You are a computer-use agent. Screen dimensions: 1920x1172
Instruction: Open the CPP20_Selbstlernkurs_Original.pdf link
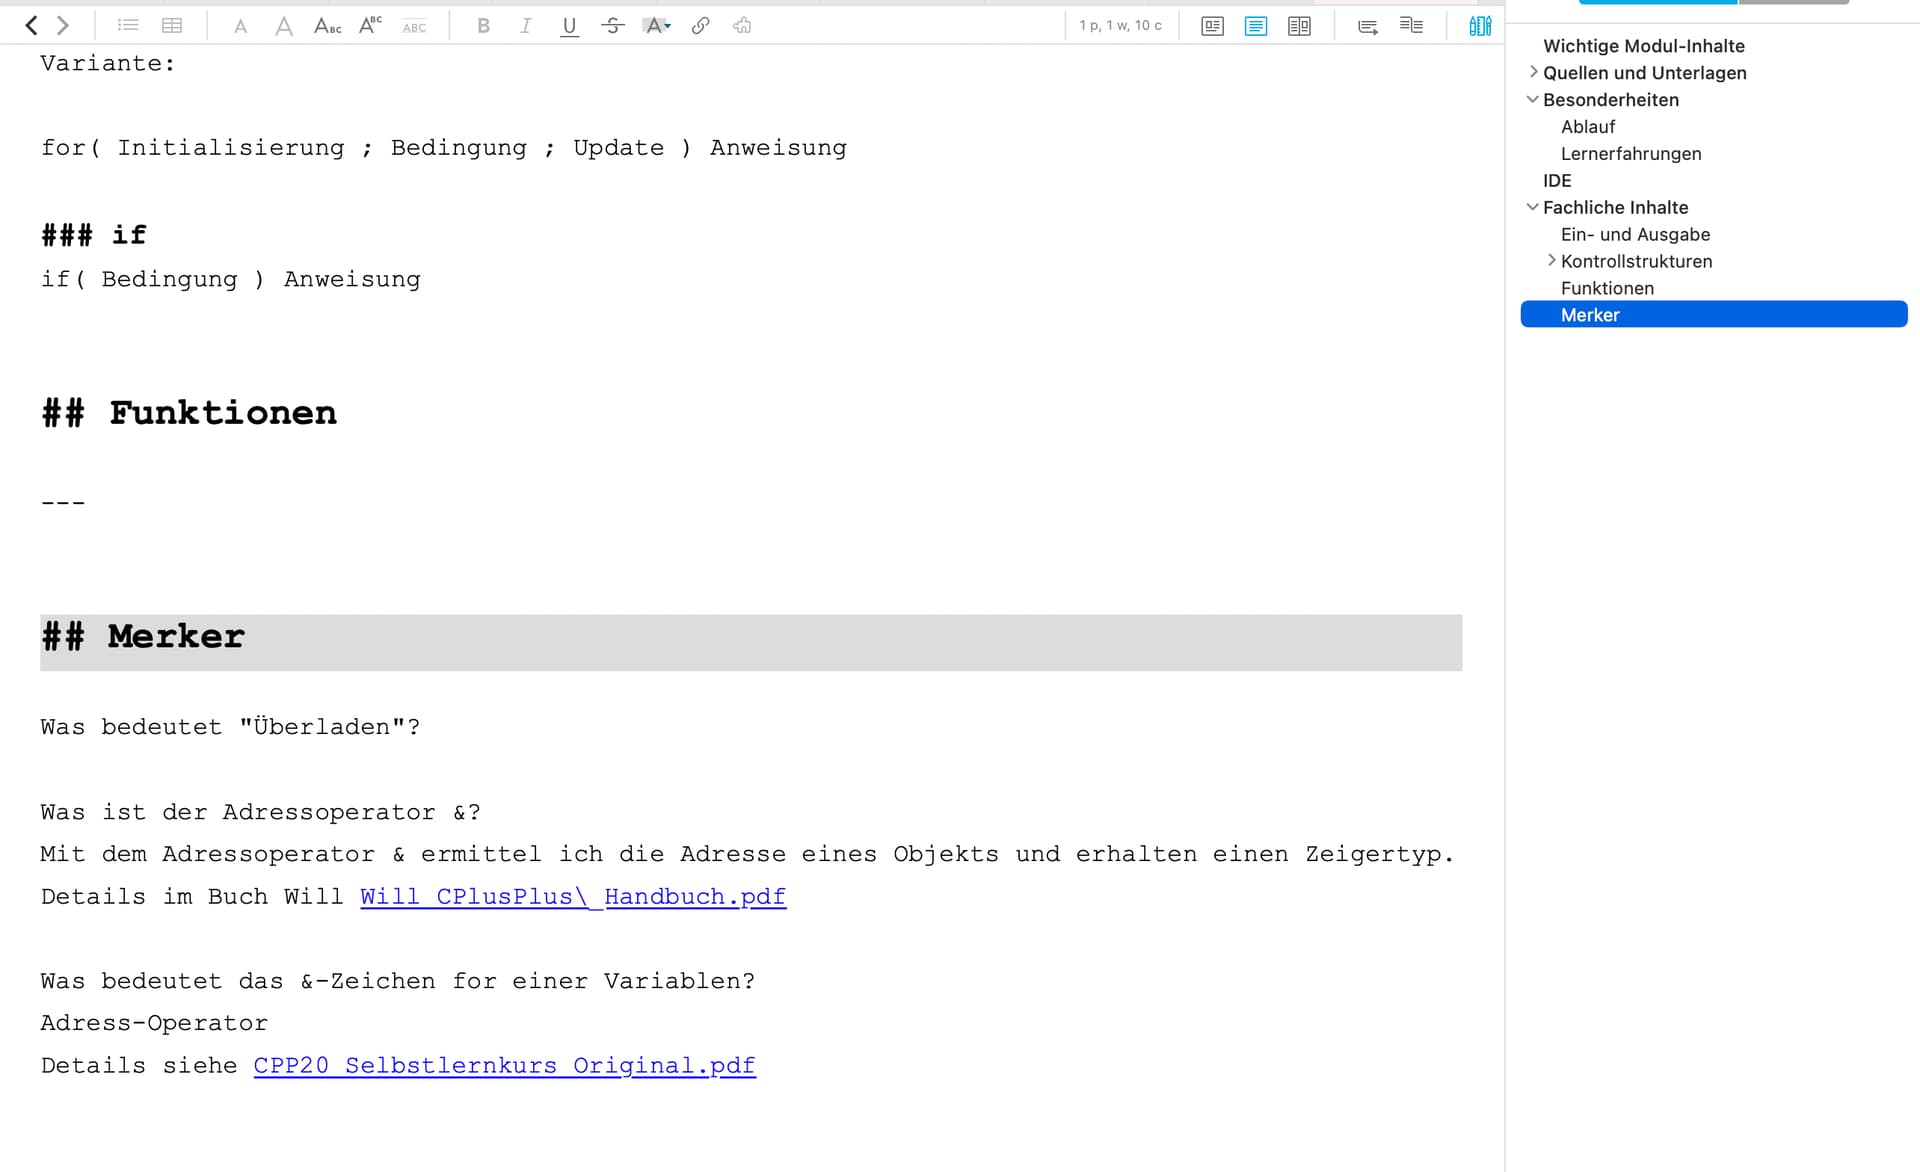click(504, 1066)
